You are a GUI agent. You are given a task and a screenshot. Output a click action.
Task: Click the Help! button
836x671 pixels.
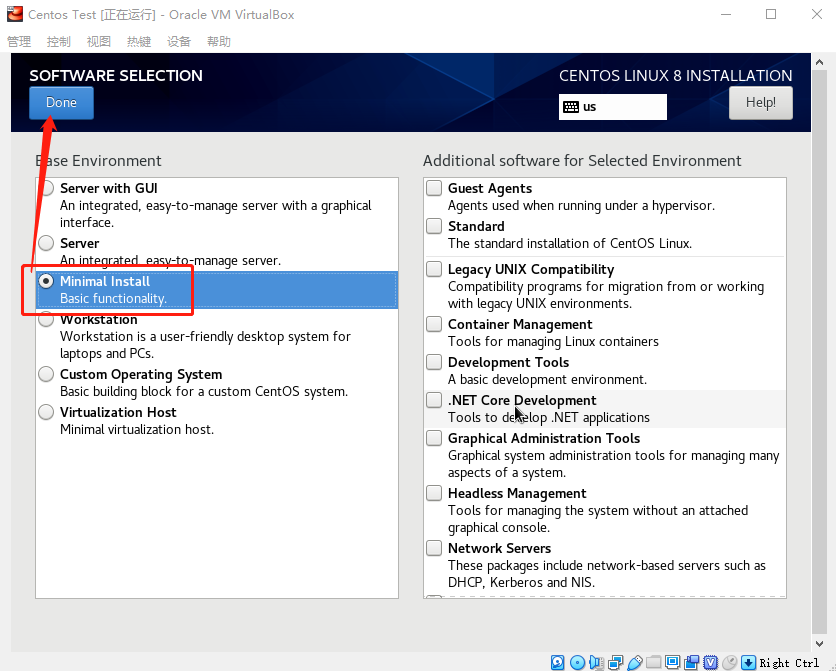(x=761, y=102)
